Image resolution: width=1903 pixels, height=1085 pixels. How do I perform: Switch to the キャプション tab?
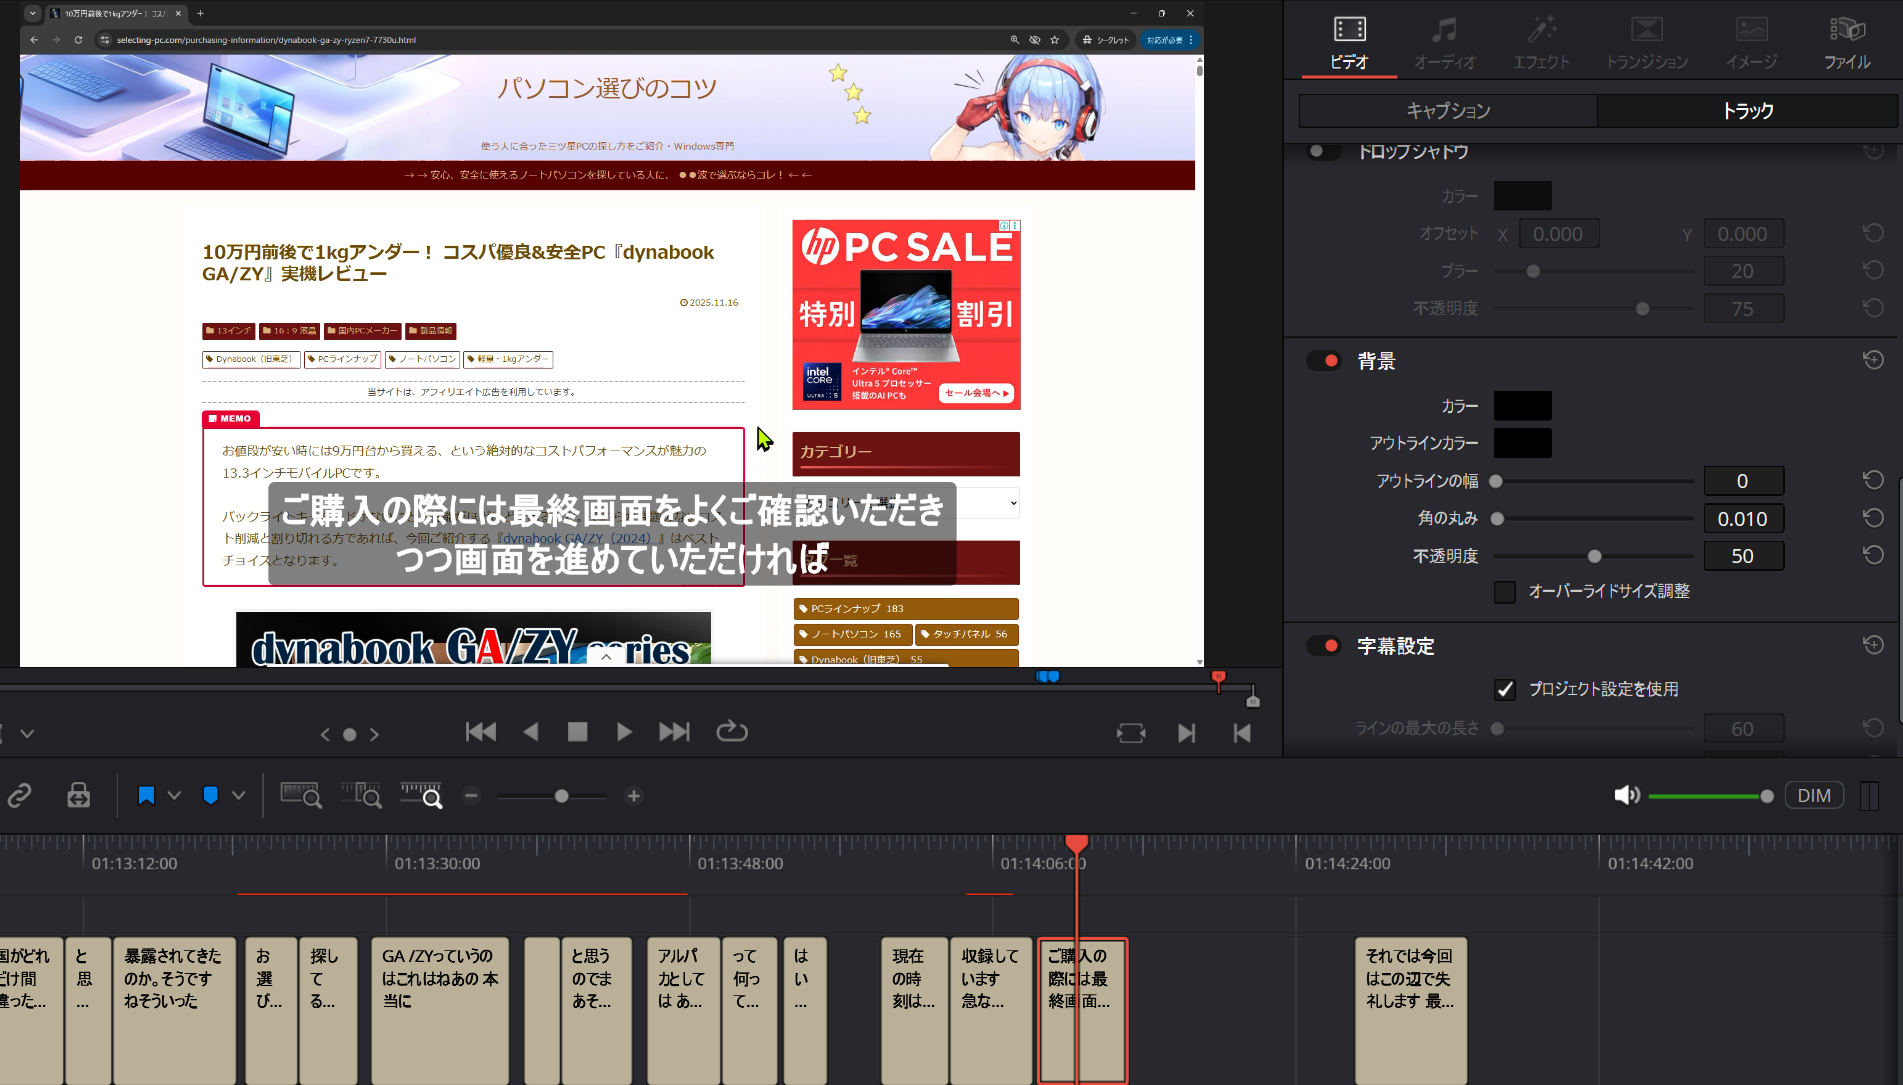pos(1448,111)
